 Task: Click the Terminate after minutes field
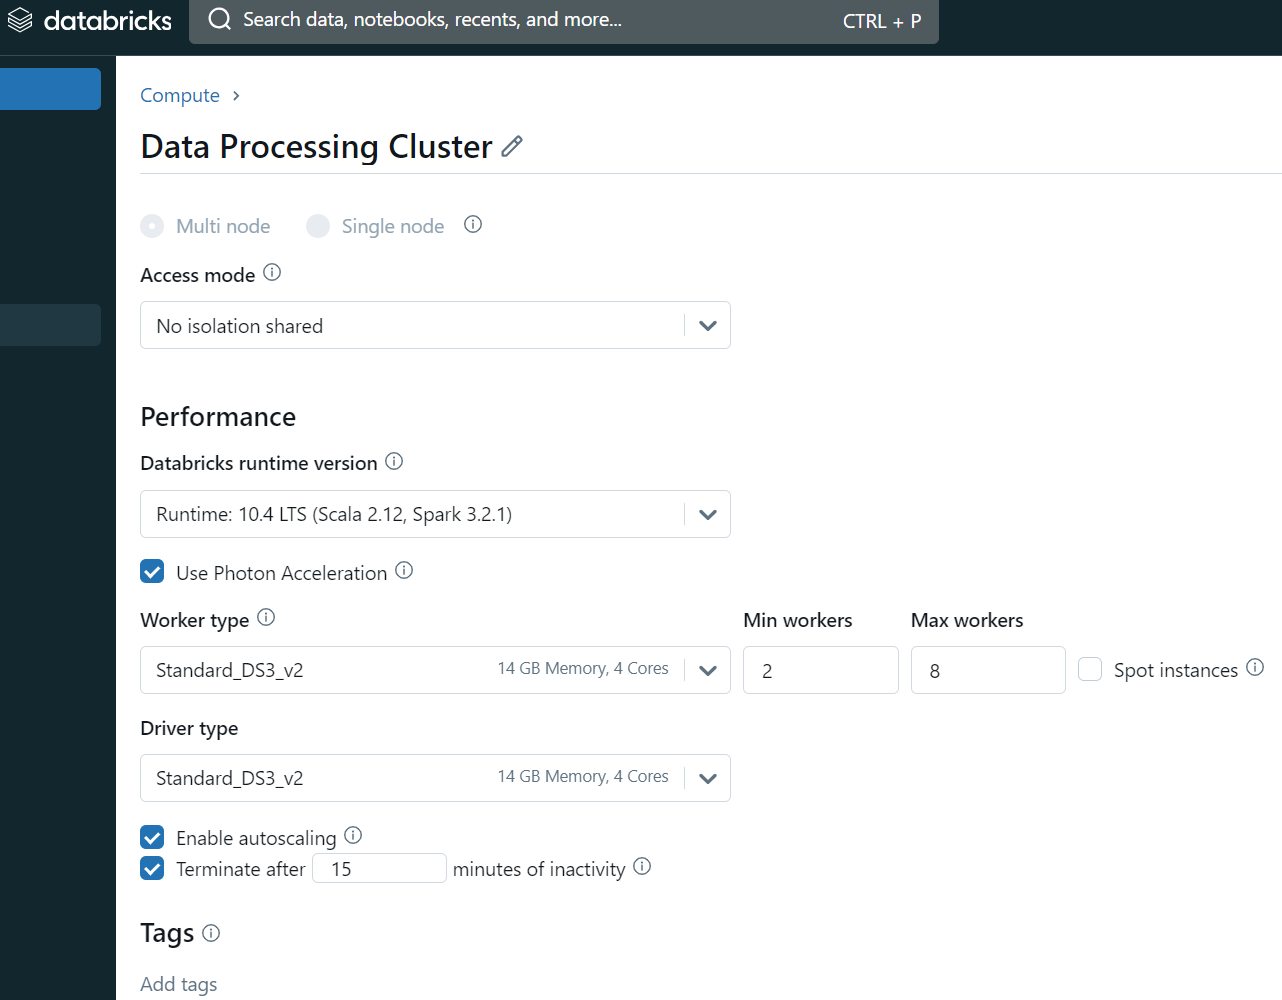(x=379, y=868)
